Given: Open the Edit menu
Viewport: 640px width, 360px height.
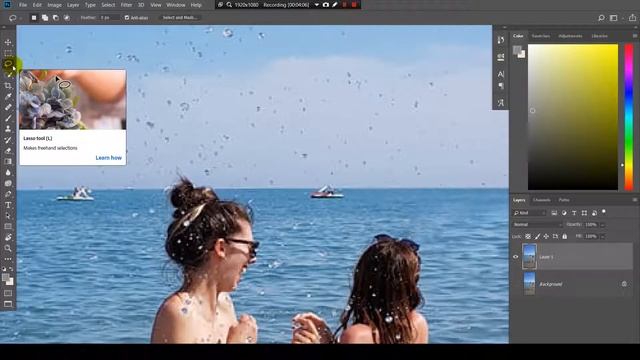Looking at the screenshot, I should point(37,5).
